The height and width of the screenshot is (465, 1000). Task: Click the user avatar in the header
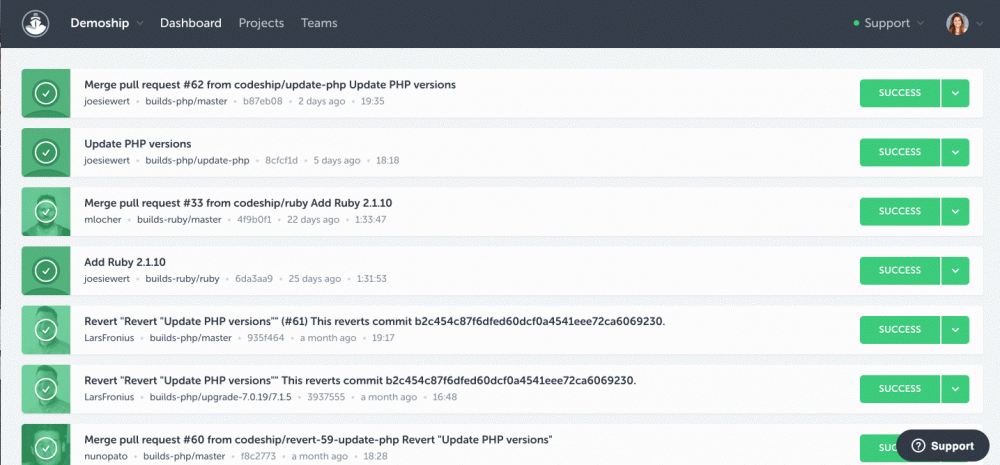point(957,23)
